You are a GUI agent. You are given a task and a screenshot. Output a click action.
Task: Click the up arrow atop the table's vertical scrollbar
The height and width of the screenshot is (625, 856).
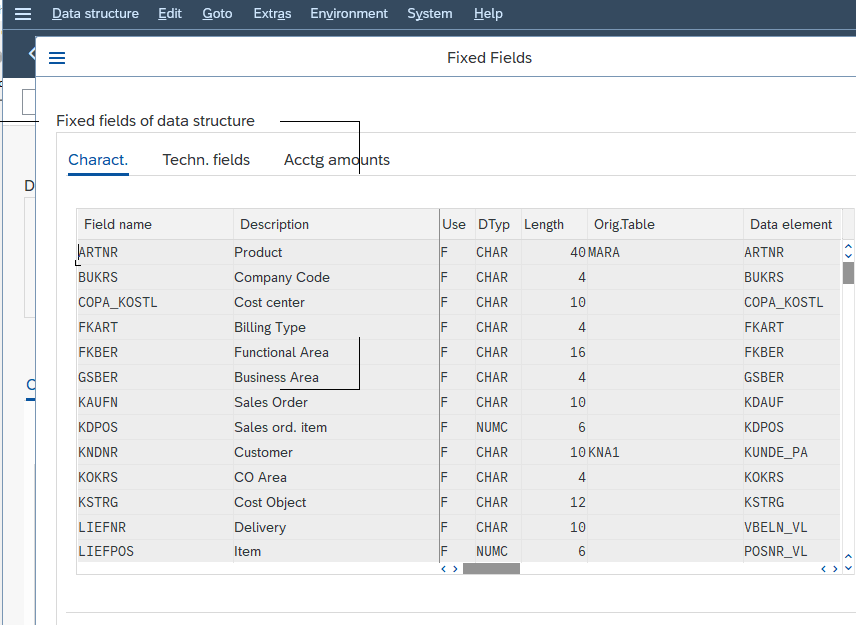pyautogui.click(x=848, y=246)
